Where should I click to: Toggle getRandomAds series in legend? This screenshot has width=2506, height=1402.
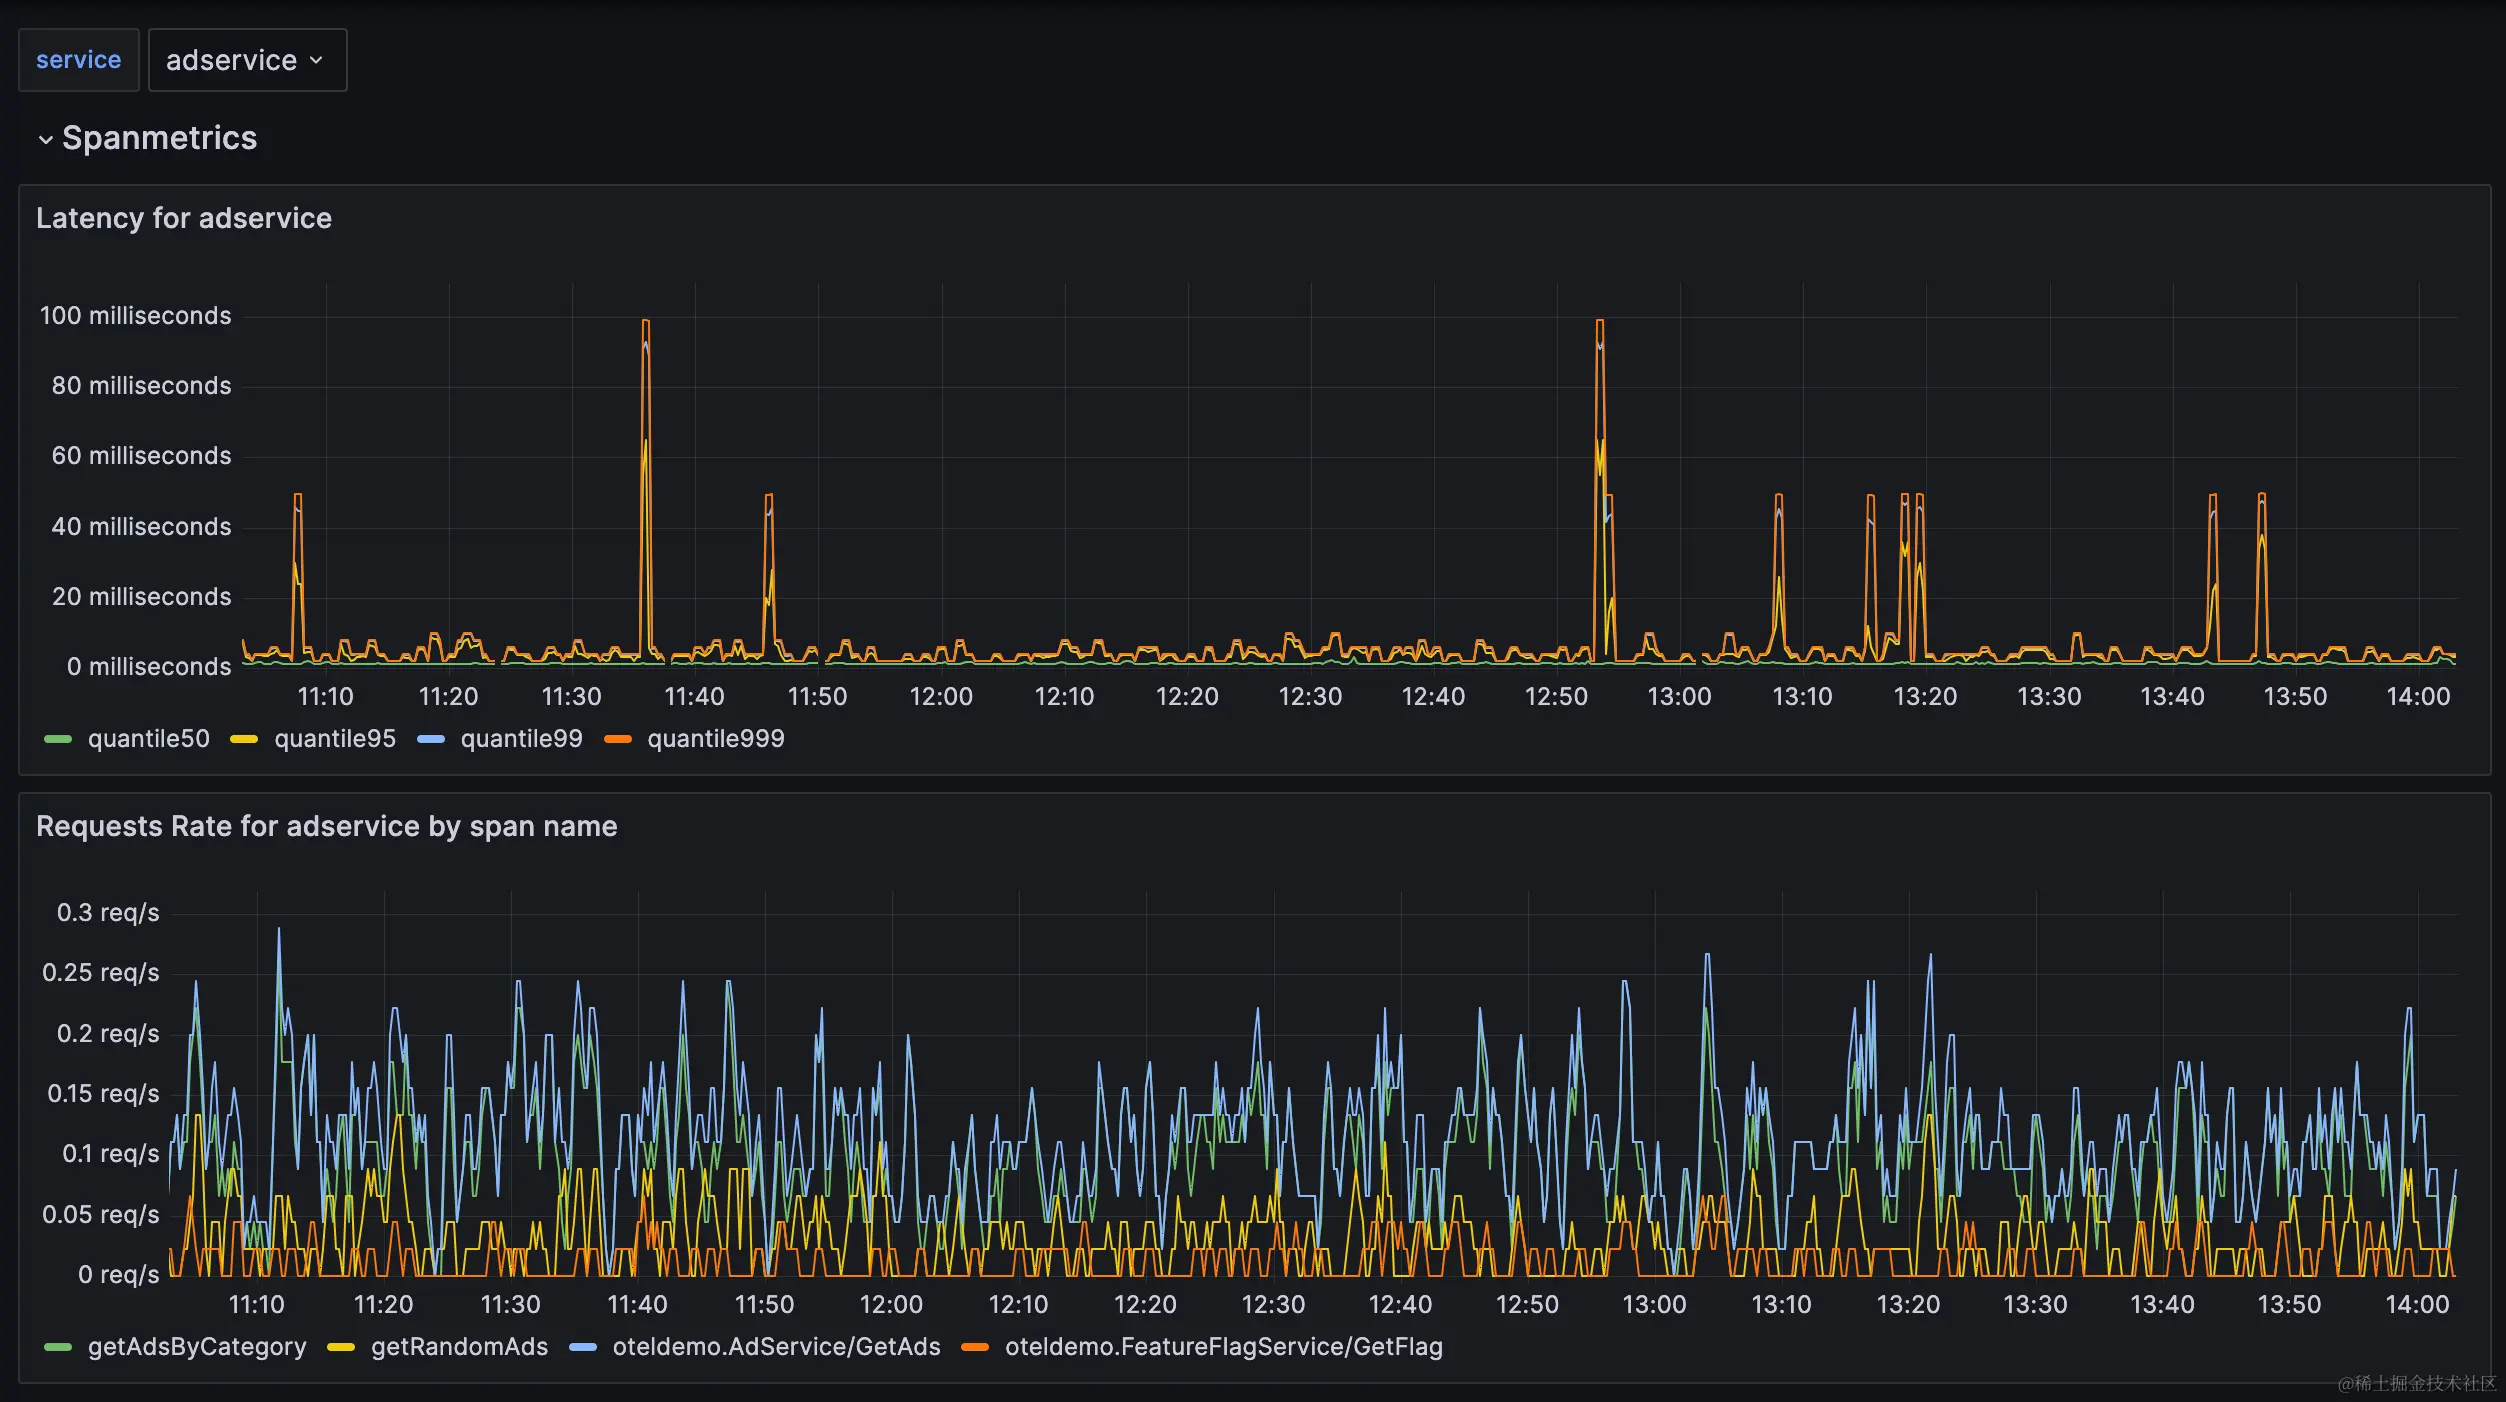459,1347
